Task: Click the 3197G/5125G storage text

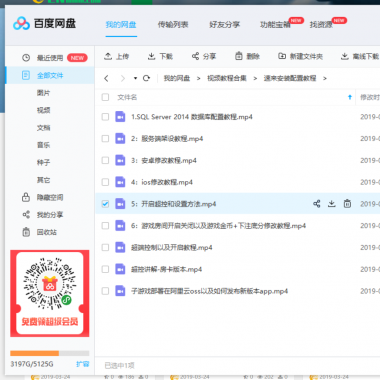Action: (32, 364)
